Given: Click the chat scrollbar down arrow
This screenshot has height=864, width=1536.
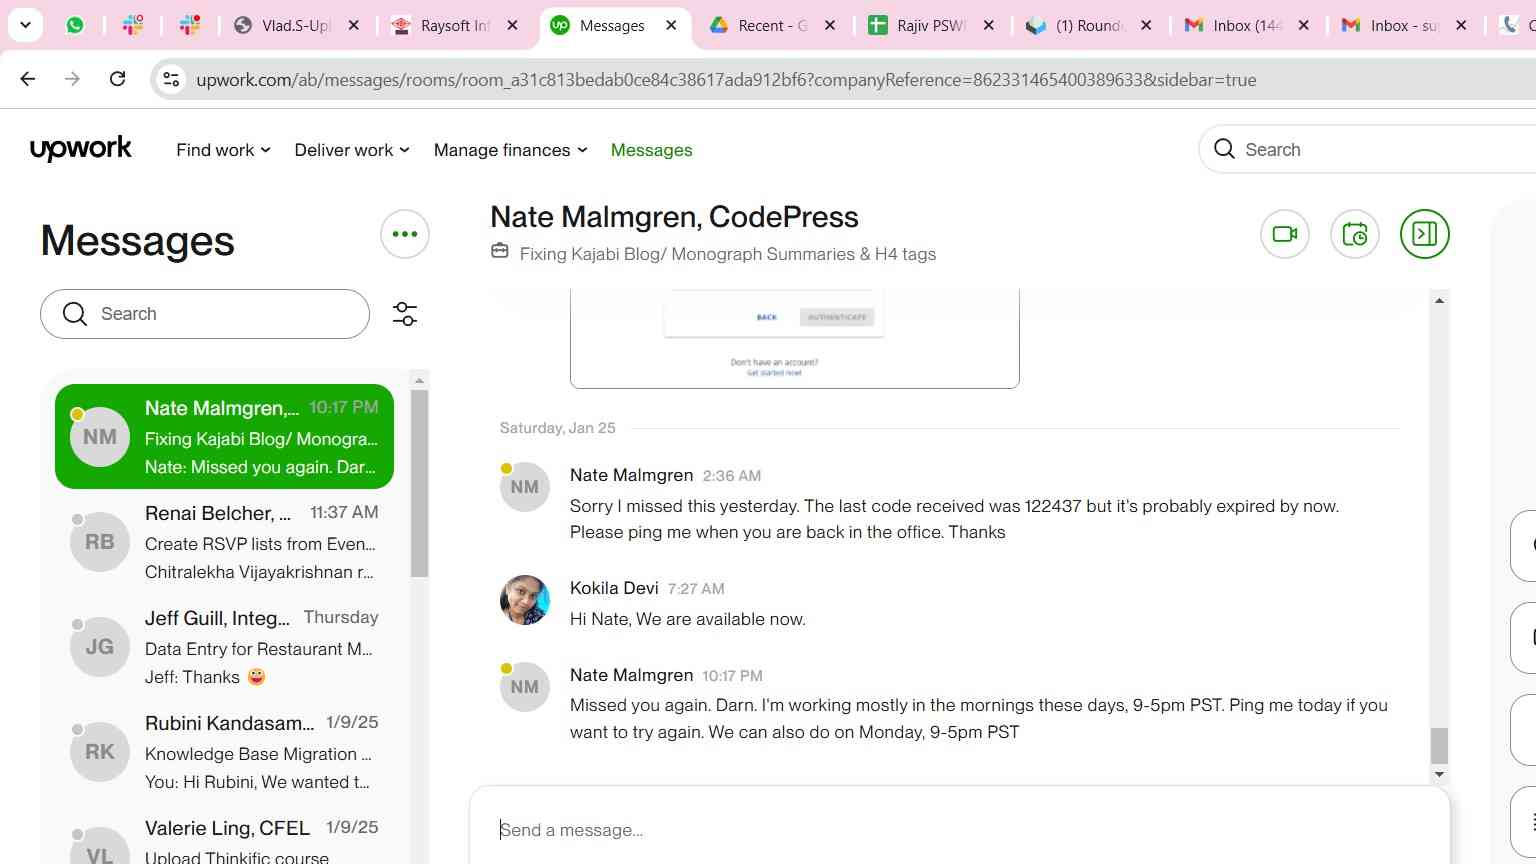Looking at the screenshot, I should tap(1439, 774).
